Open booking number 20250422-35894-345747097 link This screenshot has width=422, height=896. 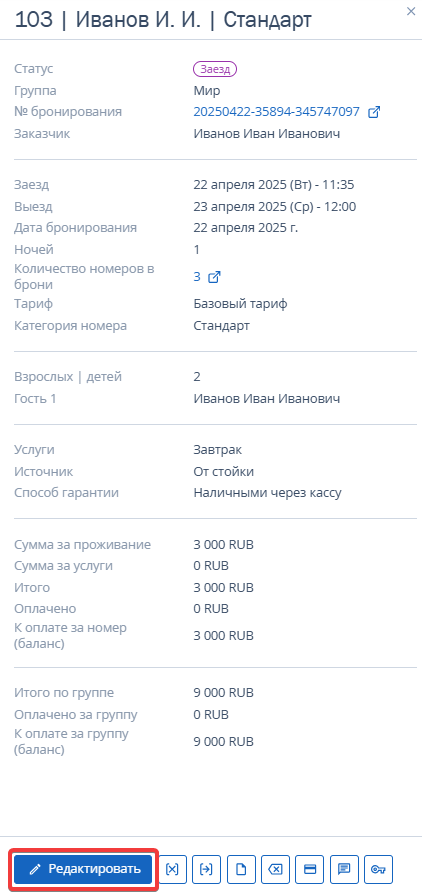[x=277, y=112]
